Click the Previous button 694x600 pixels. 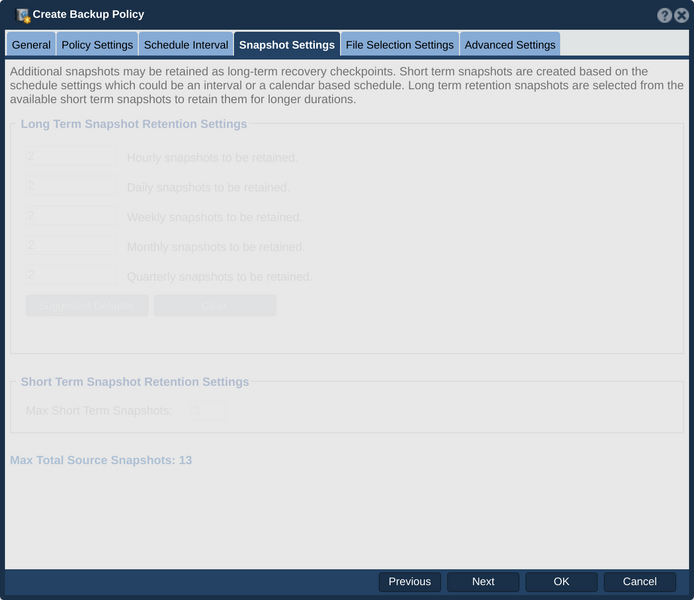point(410,581)
